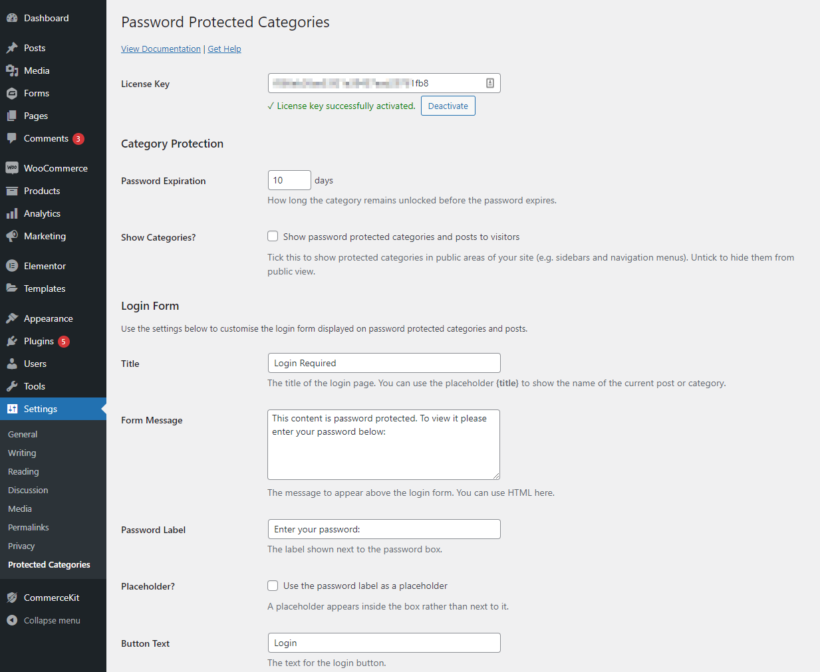
Task: Click the Users person icon
Action: (x=12, y=363)
